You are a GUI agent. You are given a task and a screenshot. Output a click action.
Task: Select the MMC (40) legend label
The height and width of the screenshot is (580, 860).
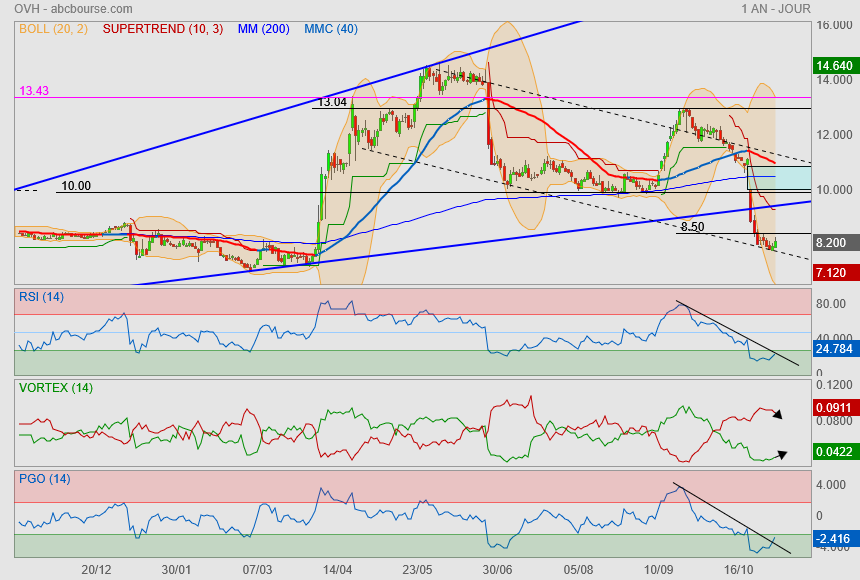coord(330,30)
